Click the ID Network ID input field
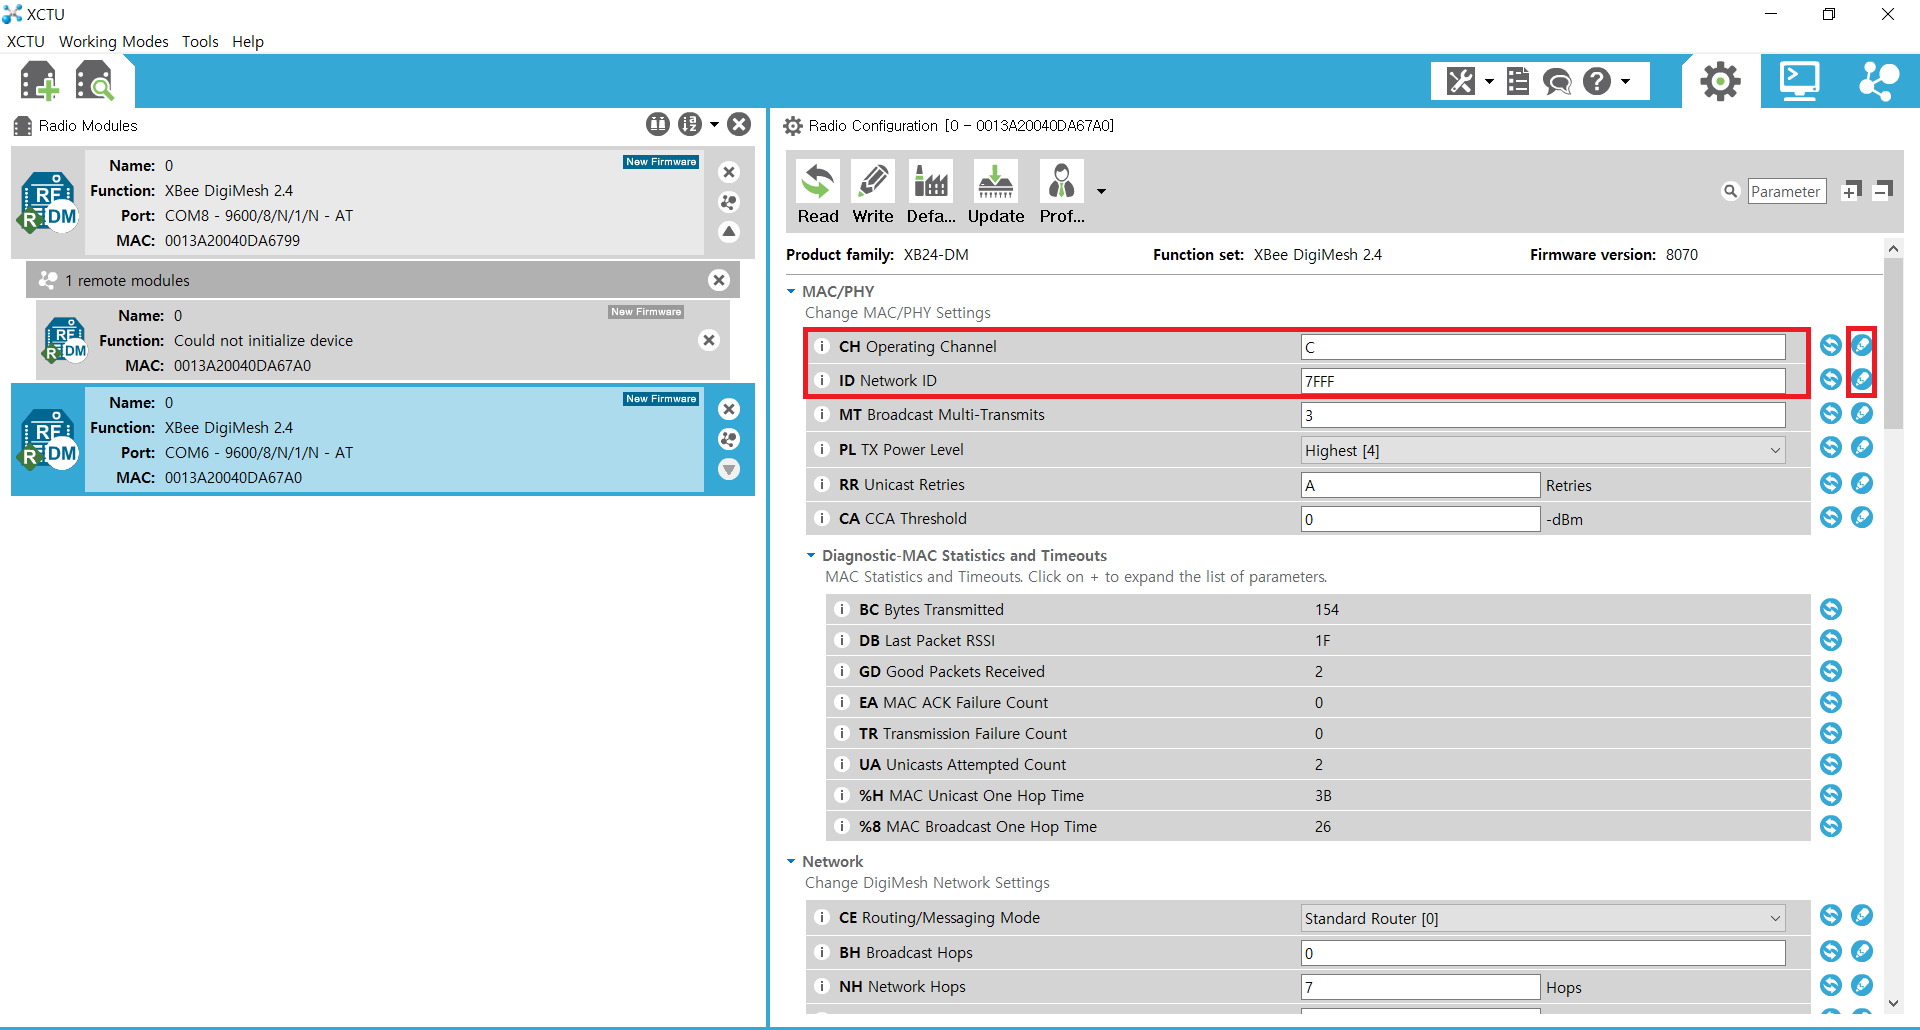 click(1543, 381)
